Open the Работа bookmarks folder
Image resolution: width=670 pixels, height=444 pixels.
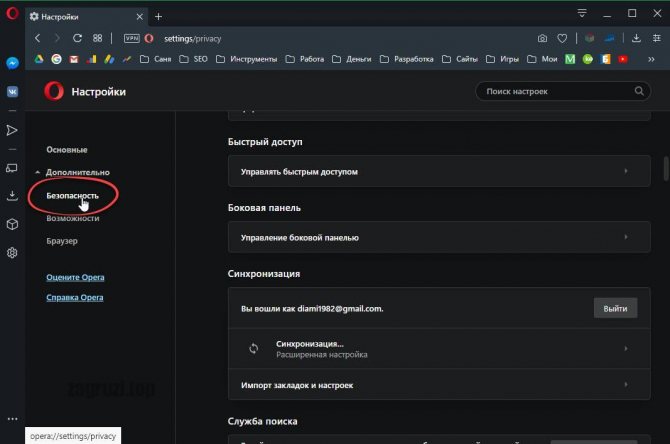[x=304, y=59]
